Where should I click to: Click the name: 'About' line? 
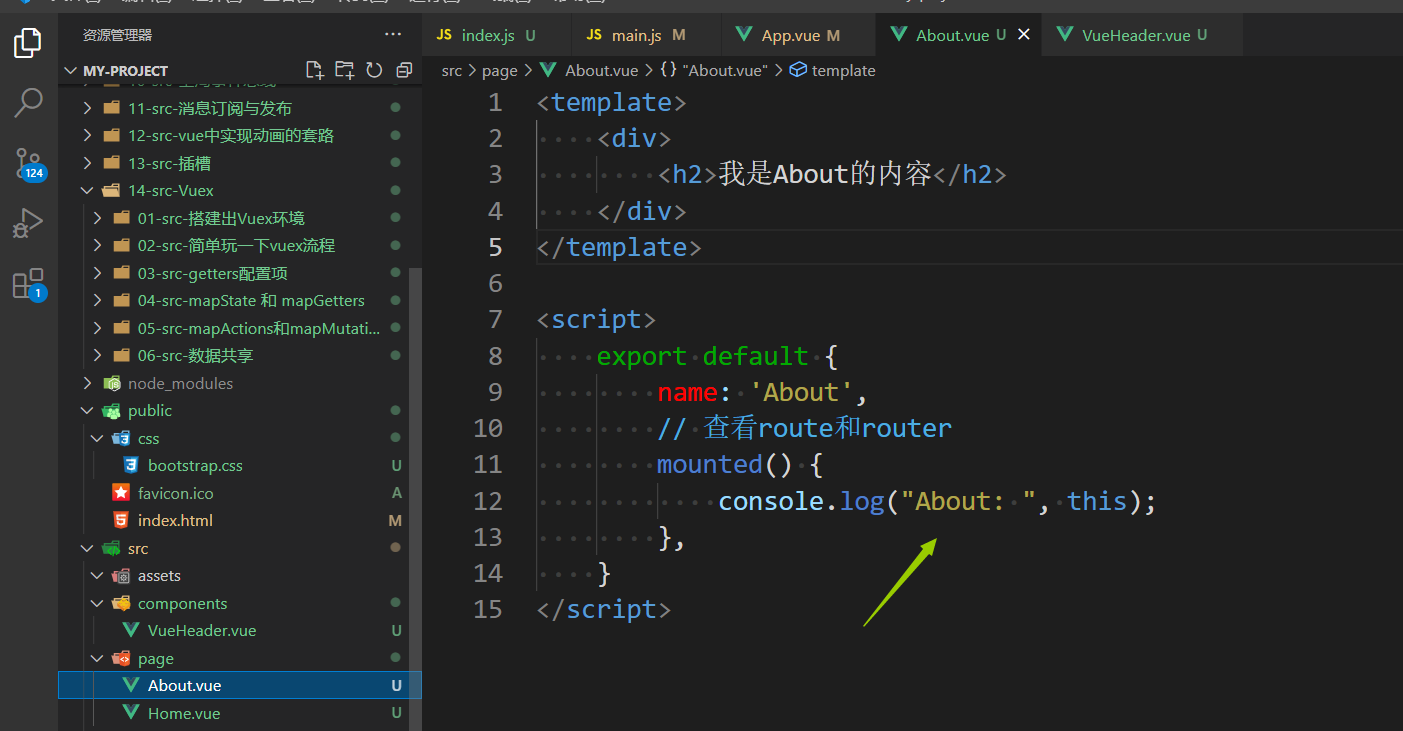pyautogui.click(x=762, y=392)
